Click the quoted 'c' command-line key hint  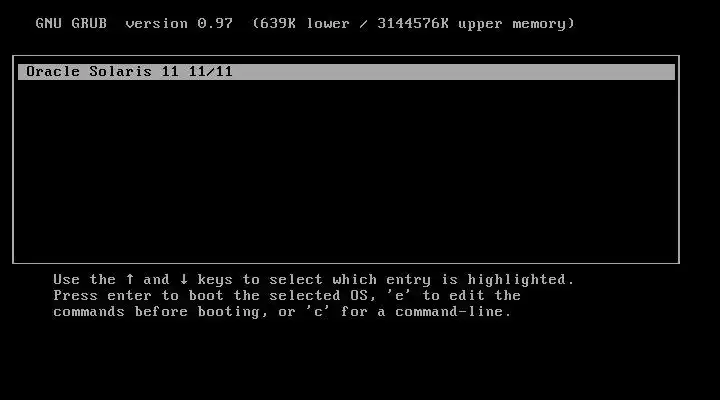(318, 311)
